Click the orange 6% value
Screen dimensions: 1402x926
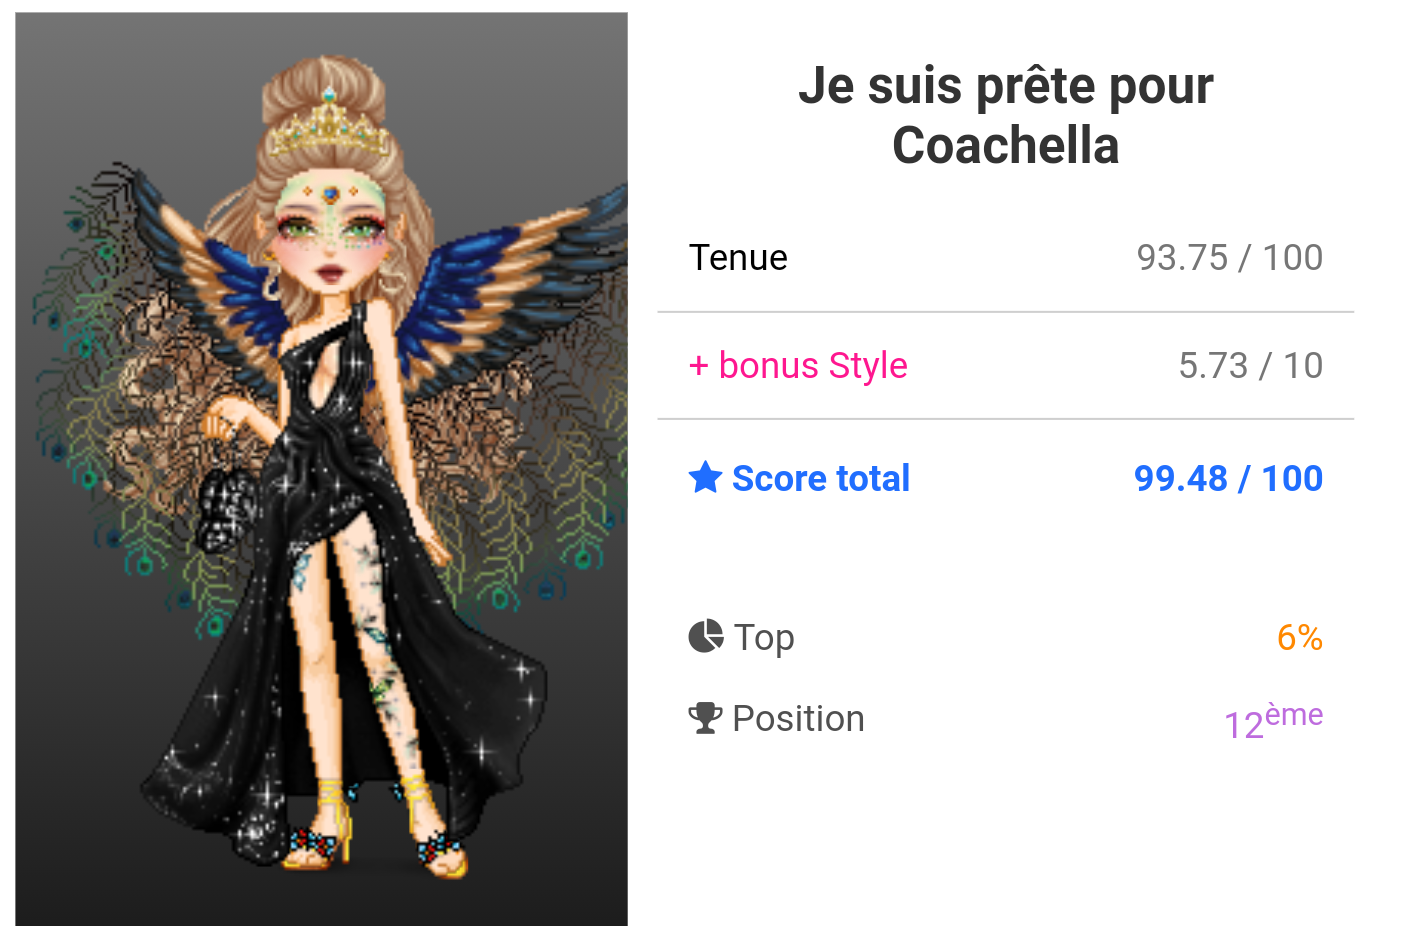point(1299,637)
